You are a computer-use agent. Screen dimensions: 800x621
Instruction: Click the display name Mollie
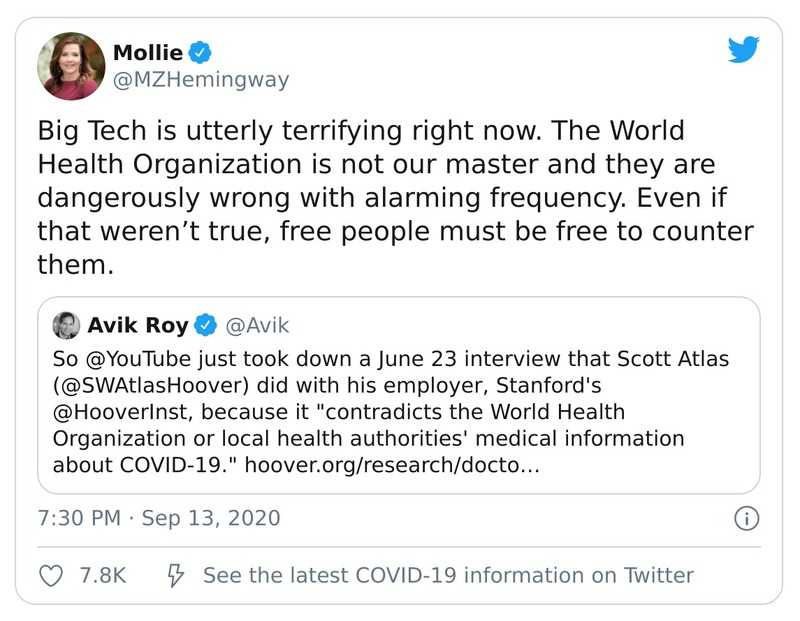point(148,53)
